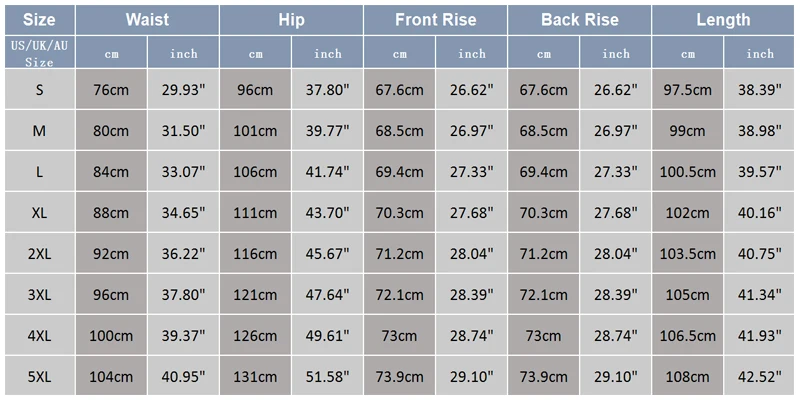
Task: Select the S size row label
Action: pos(40,90)
